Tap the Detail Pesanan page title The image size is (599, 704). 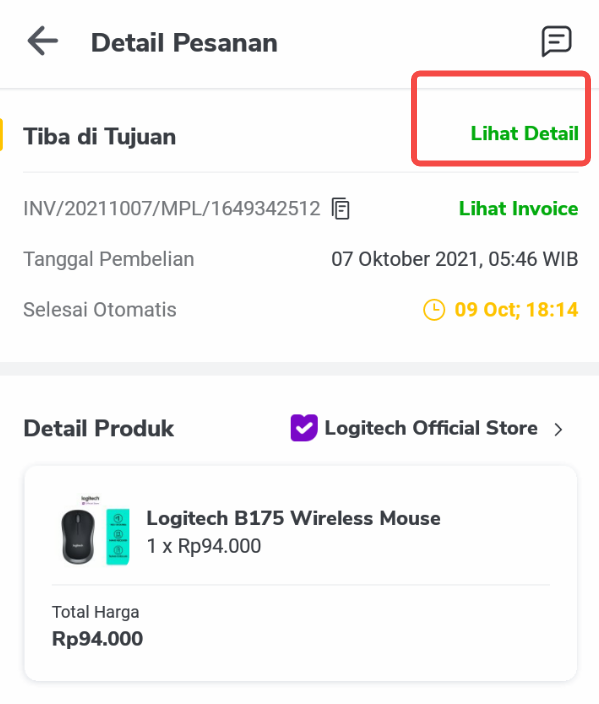click(184, 43)
